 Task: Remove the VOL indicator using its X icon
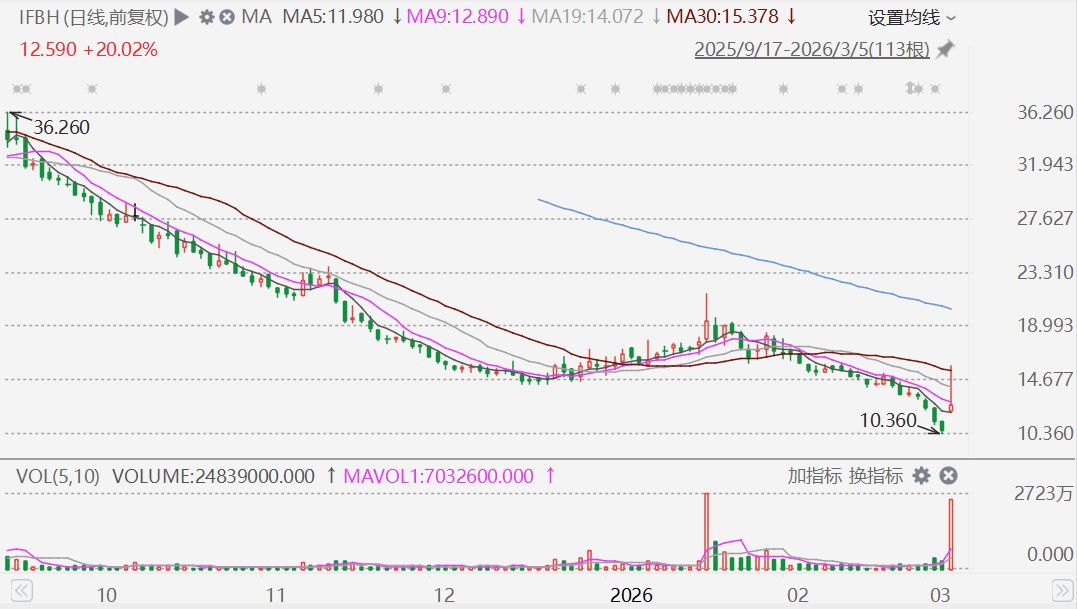point(949,476)
